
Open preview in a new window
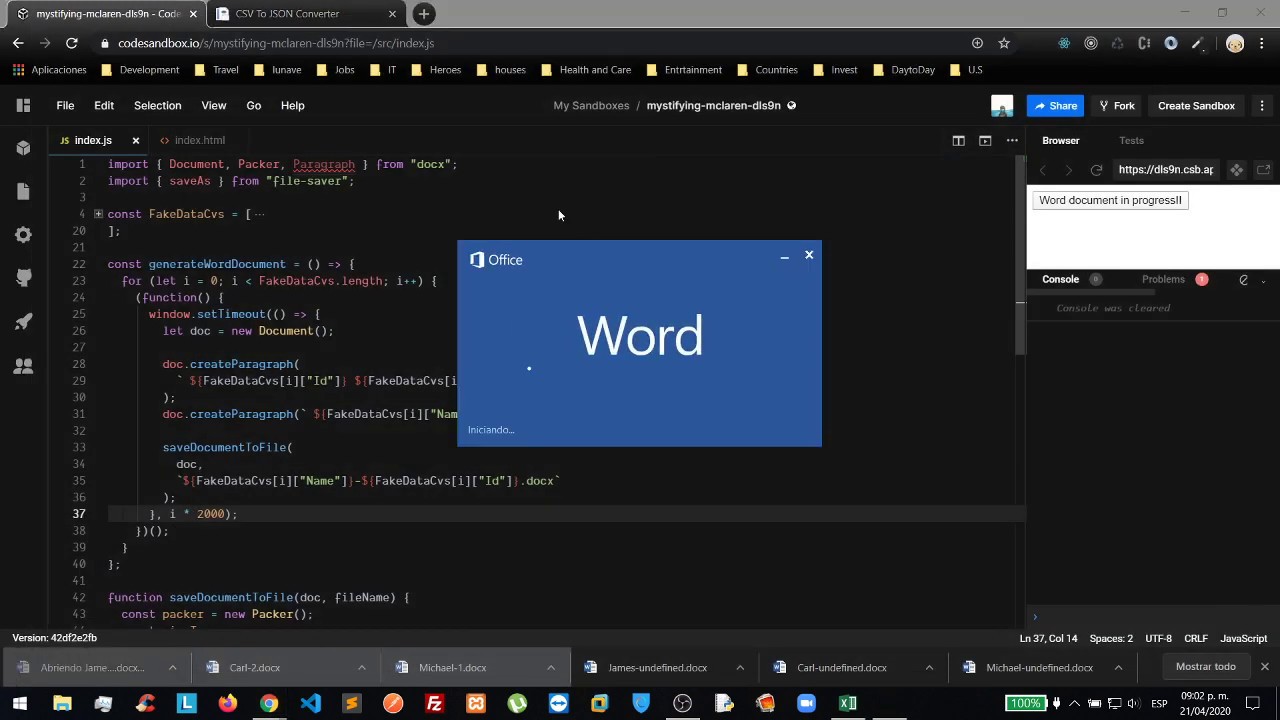tap(1263, 170)
